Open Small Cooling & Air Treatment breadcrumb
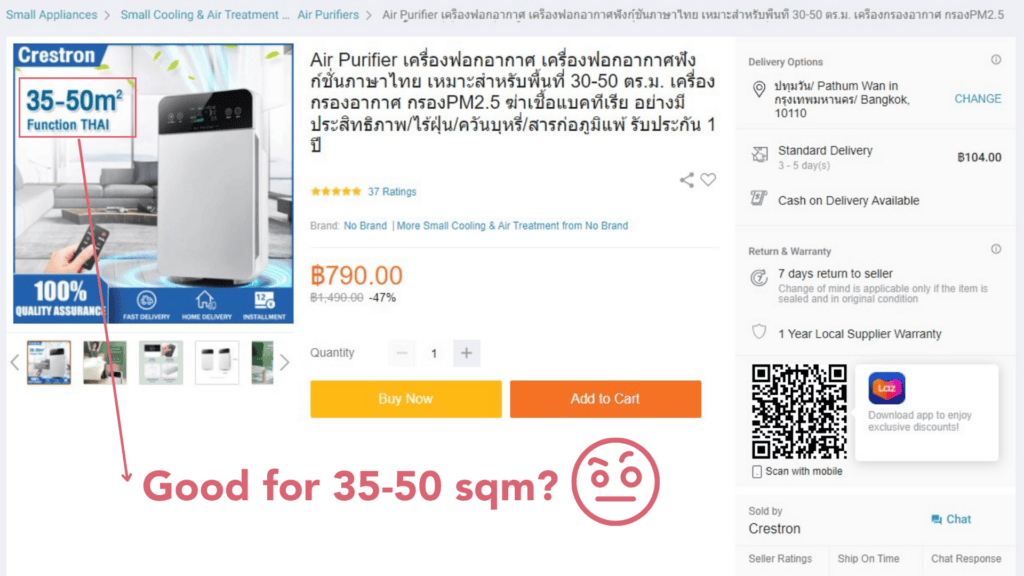The image size is (1024, 576). pos(204,14)
